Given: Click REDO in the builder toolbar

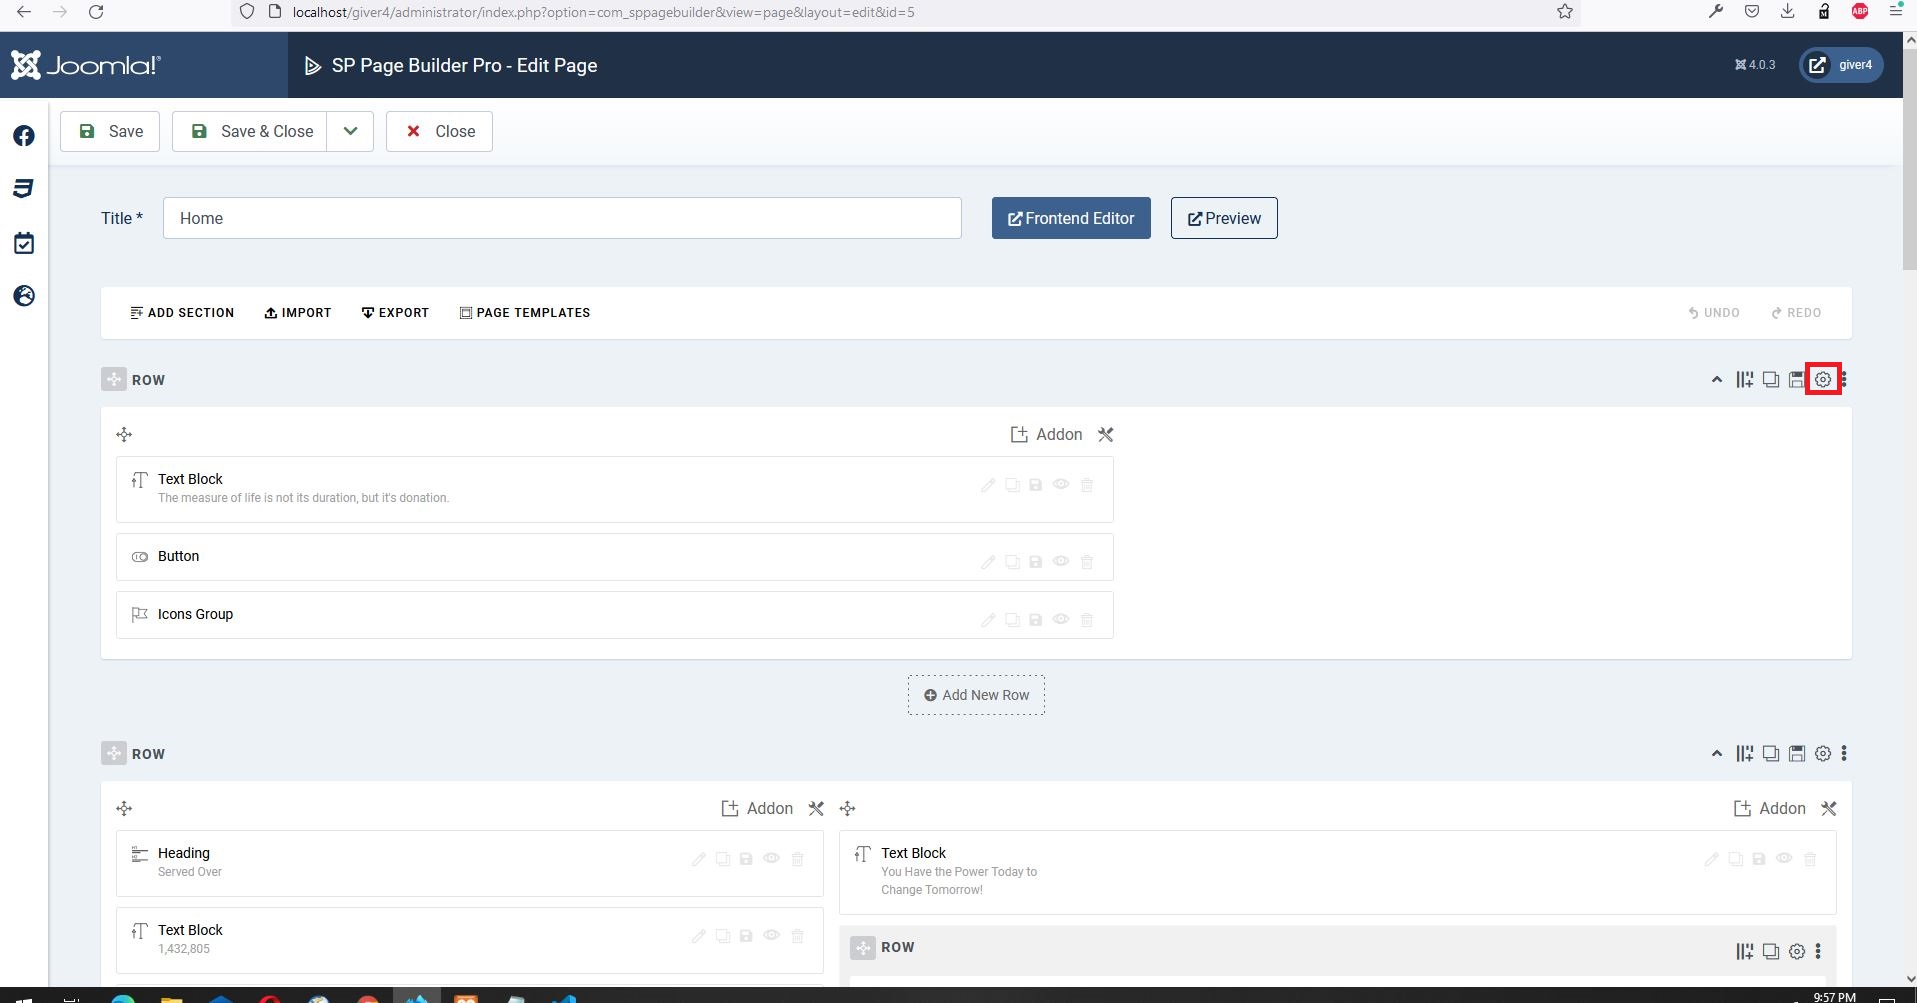Looking at the screenshot, I should click(x=1796, y=313).
